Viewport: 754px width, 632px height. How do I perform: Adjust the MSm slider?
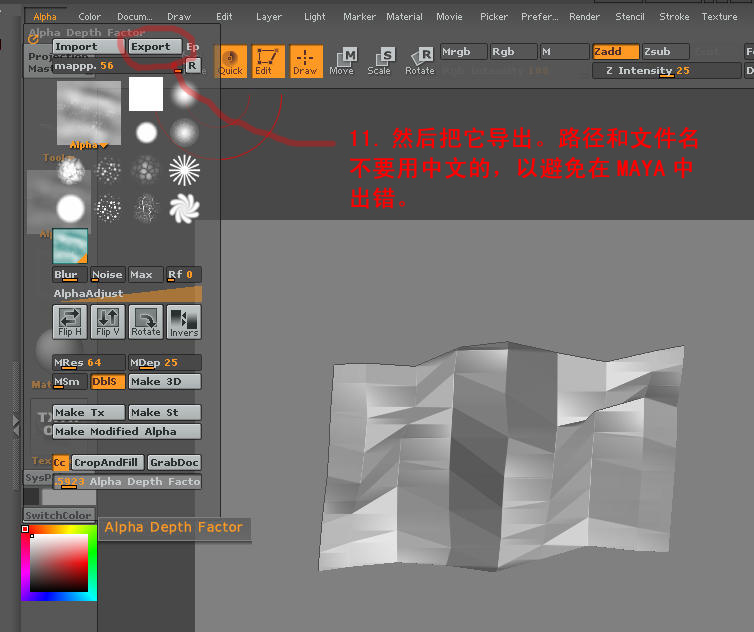point(69,382)
